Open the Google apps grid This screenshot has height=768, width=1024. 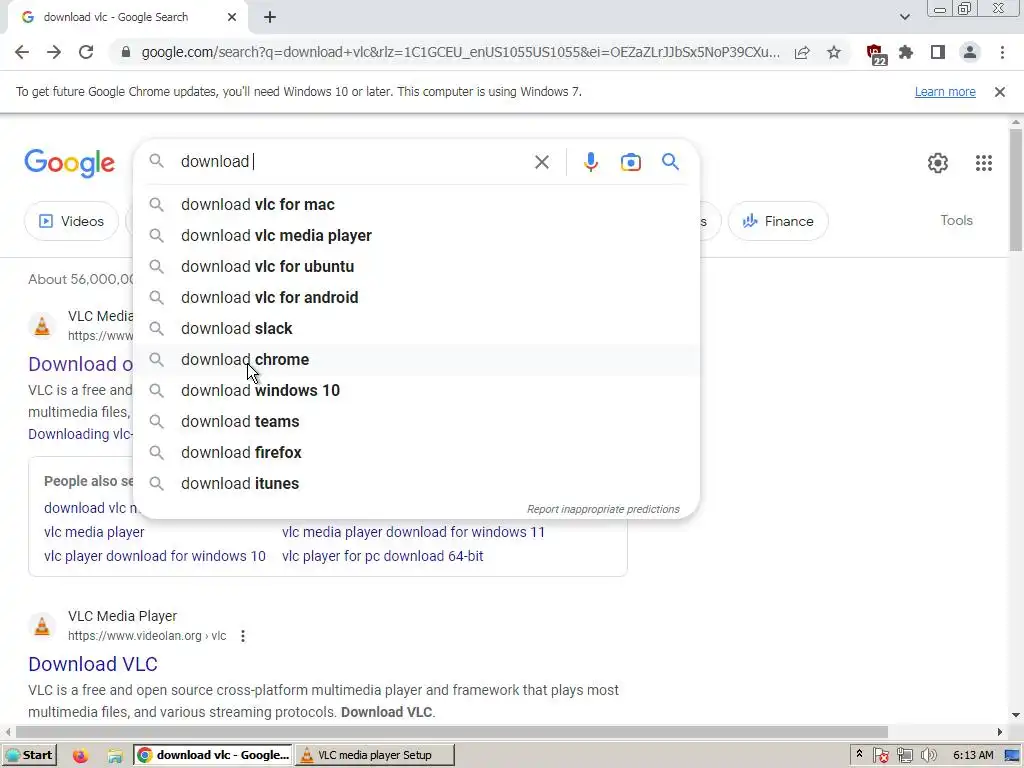click(984, 163)
